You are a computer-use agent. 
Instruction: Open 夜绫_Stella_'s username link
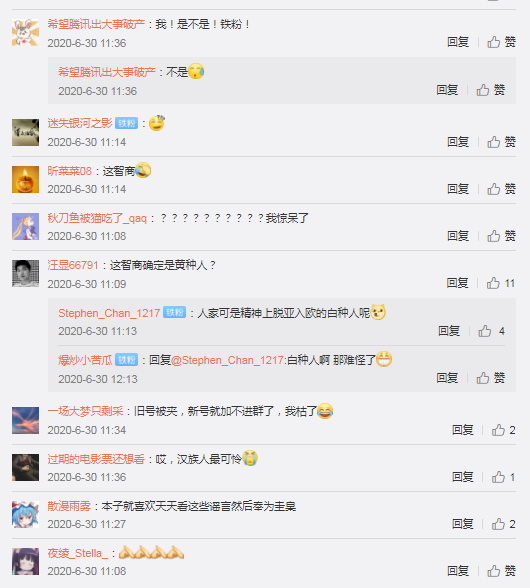78,553
